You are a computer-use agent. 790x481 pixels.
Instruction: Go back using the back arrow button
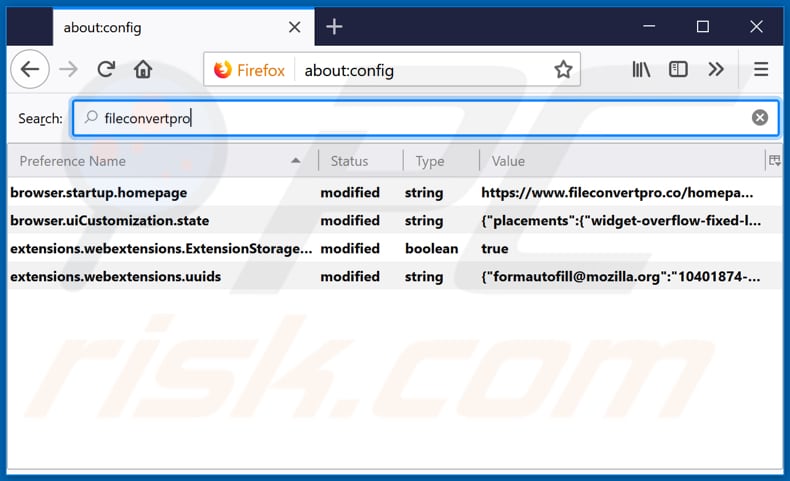point(30,69)
